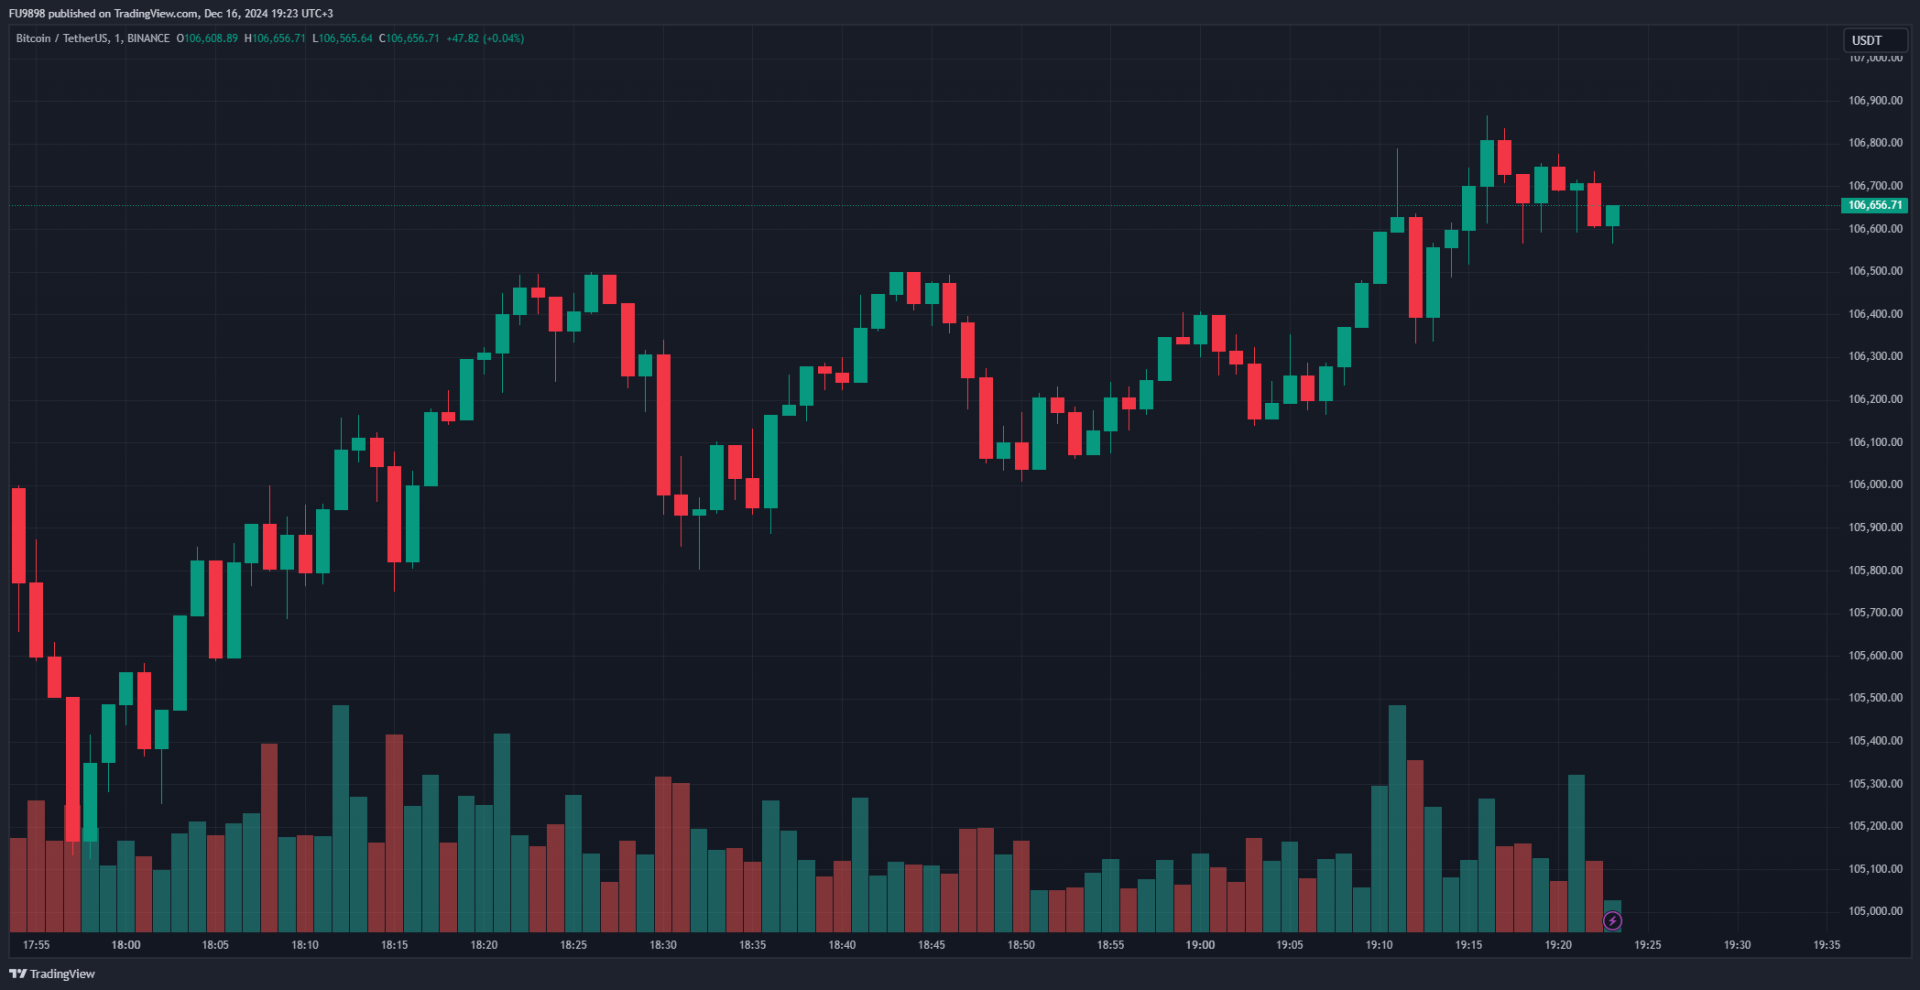1920x990 pixels.
Task: Click the FU9898 published on TradingView.com text
Action: (171, 13)
